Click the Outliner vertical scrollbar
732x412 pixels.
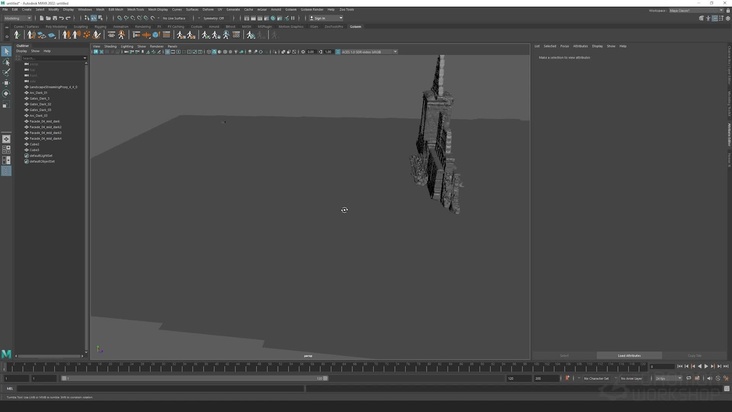click(x=86, y=208)
